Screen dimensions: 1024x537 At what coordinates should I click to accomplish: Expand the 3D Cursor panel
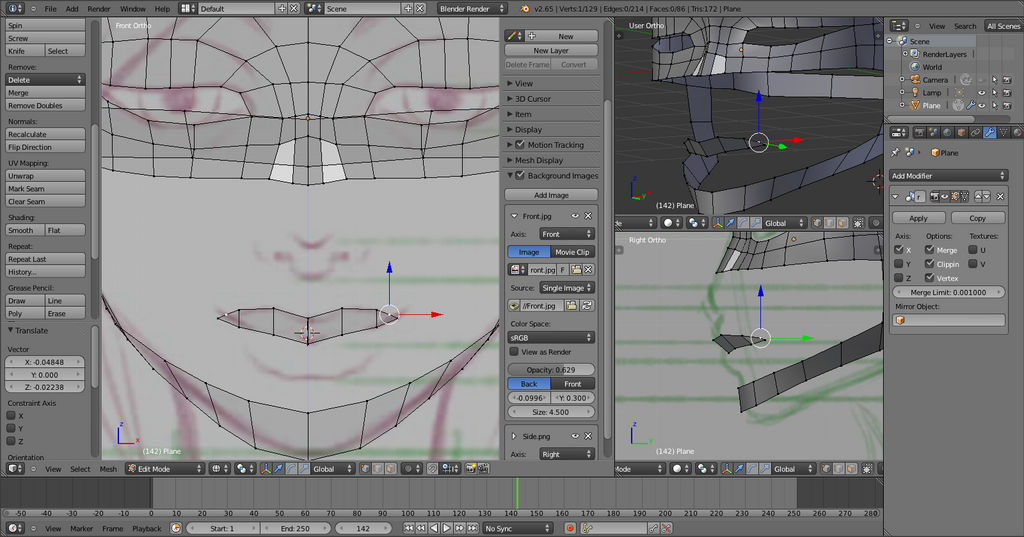tap(532, 99)
